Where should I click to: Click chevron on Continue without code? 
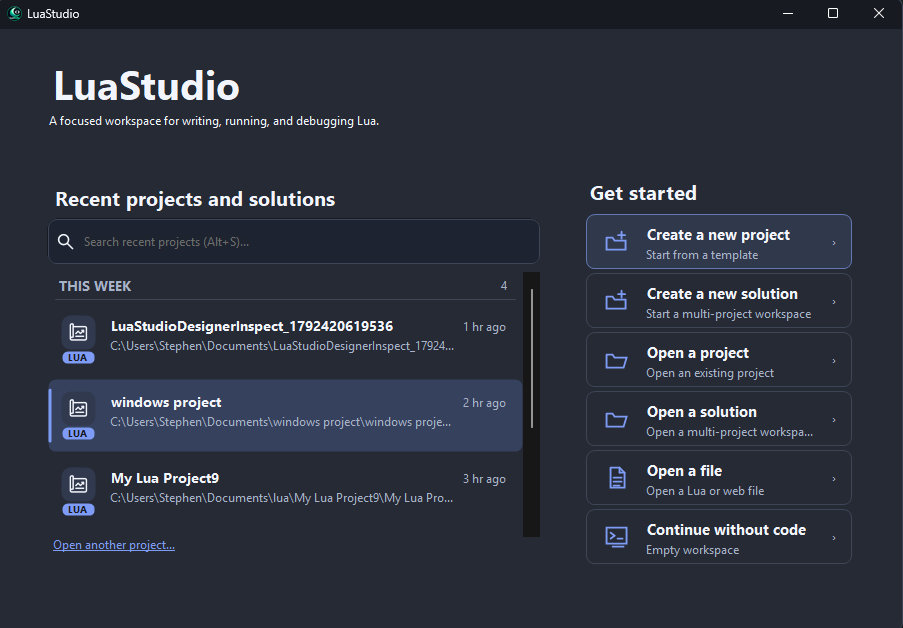[834, 538]
